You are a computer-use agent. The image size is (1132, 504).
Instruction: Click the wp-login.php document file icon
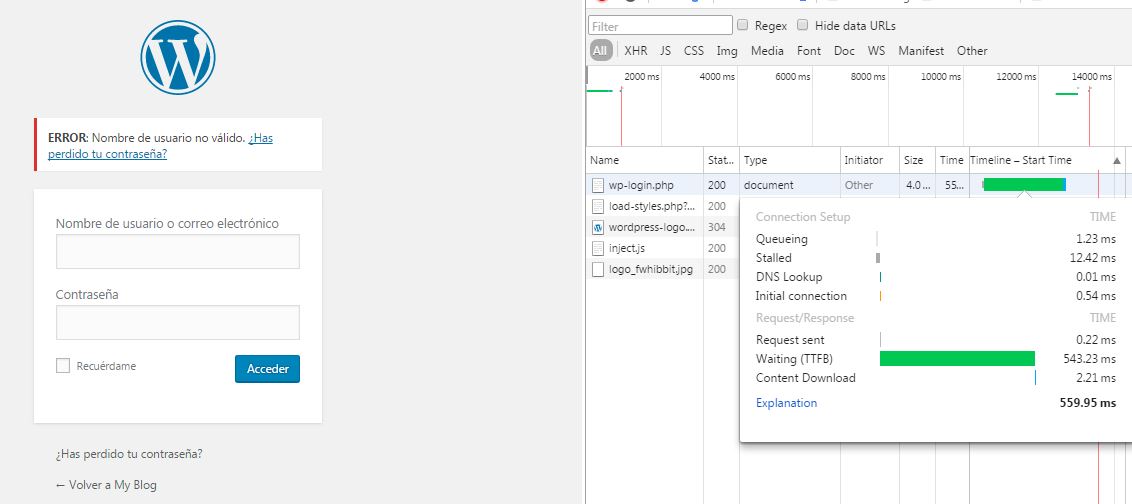(598, 185)
